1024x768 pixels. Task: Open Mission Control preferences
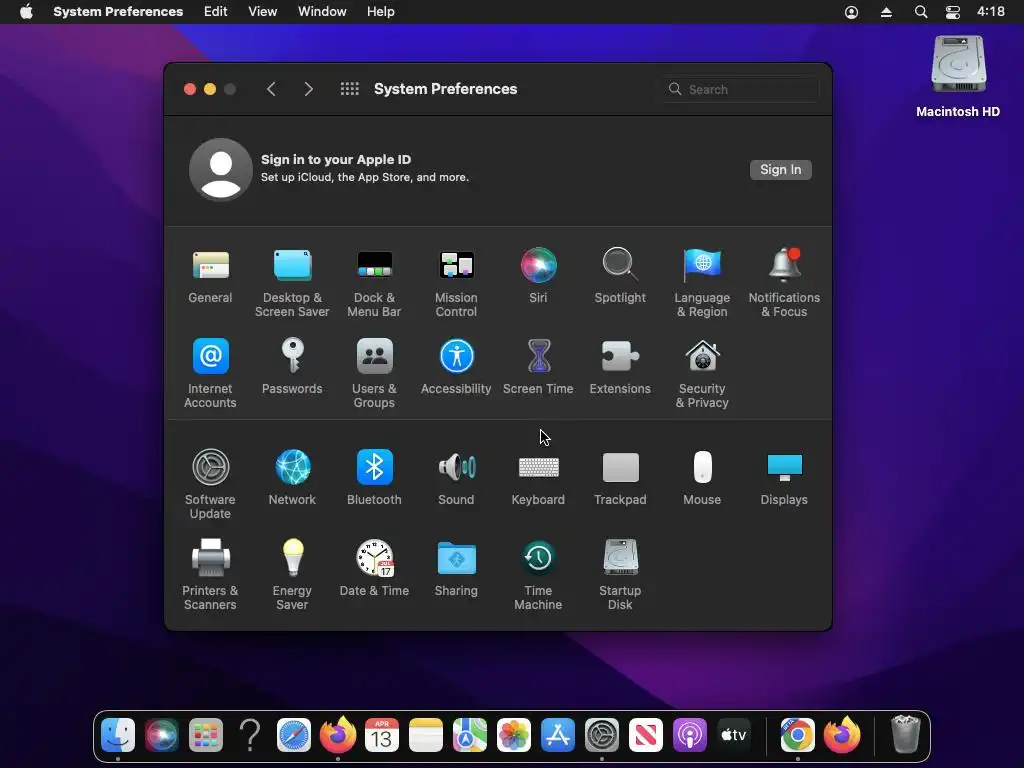tap(456, 266)
